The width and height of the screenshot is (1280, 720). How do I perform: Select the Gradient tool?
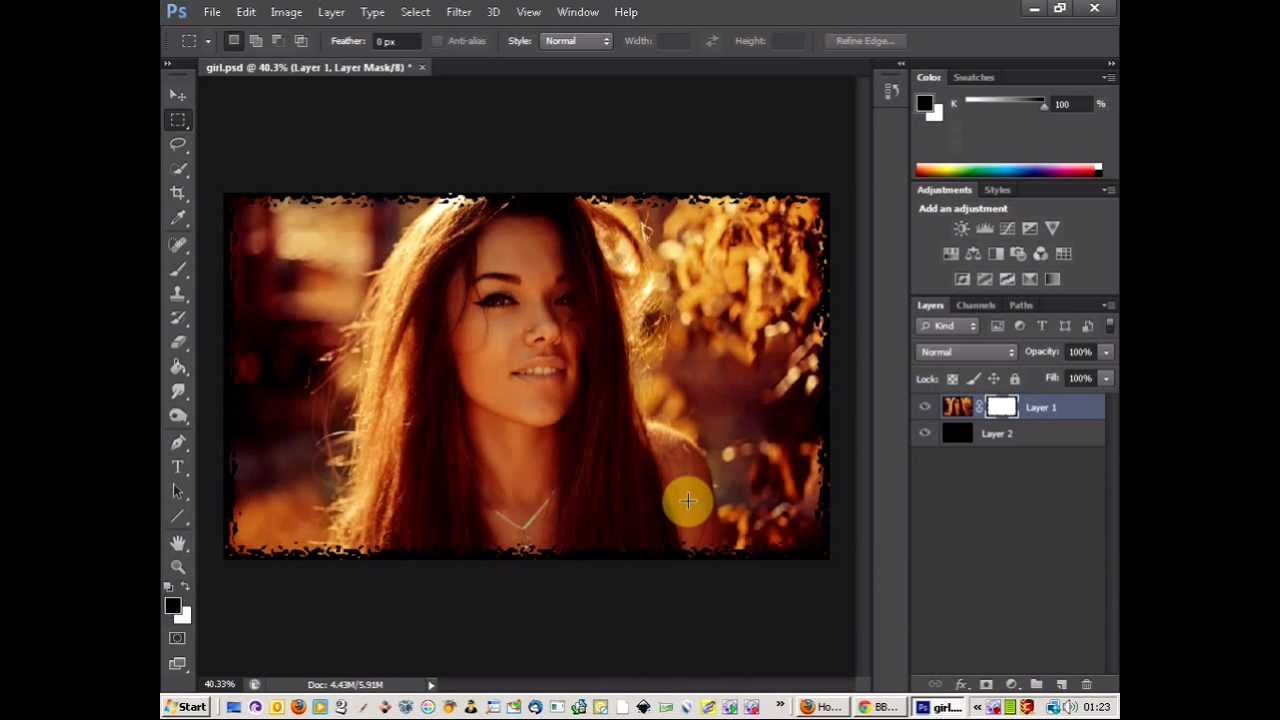coord(178,367)
